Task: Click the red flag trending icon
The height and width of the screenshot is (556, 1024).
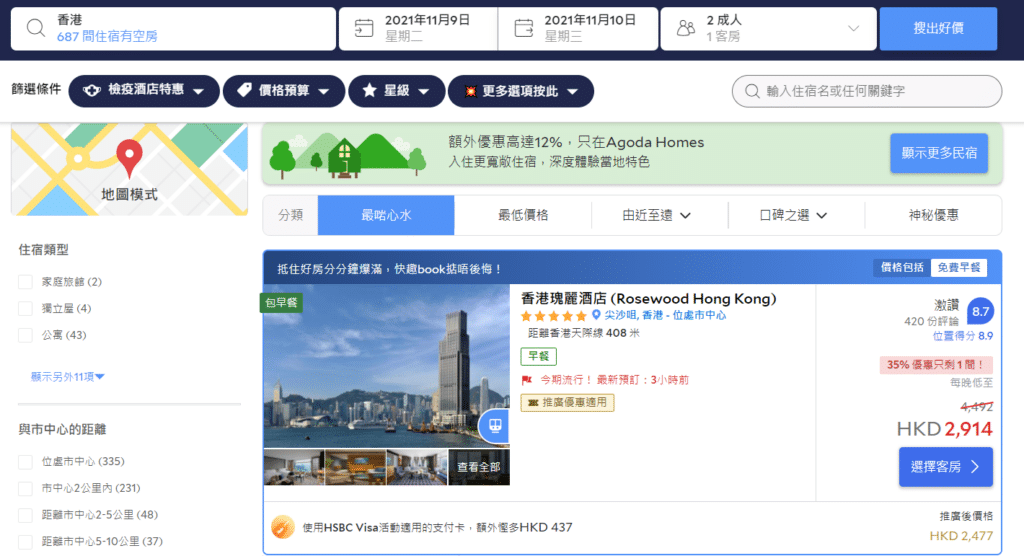Action: (x=527, y=380)
